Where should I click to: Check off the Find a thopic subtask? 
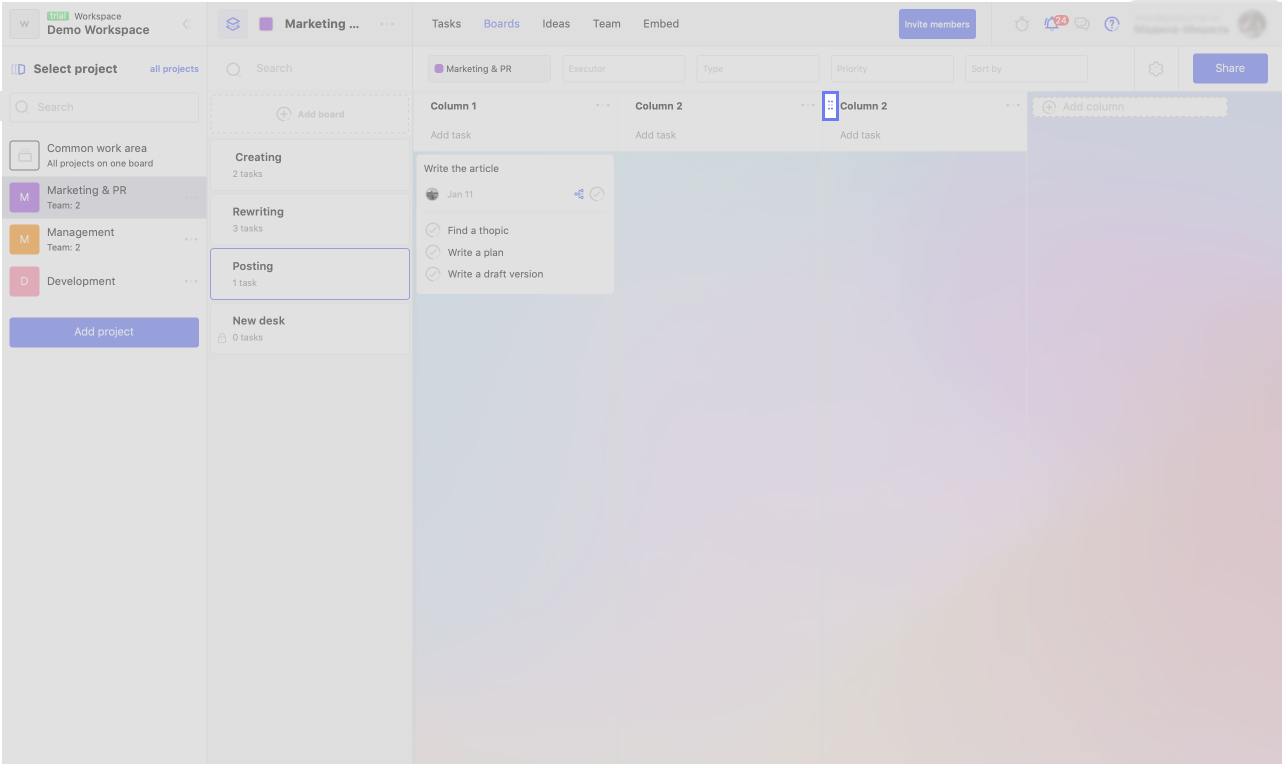433,230
